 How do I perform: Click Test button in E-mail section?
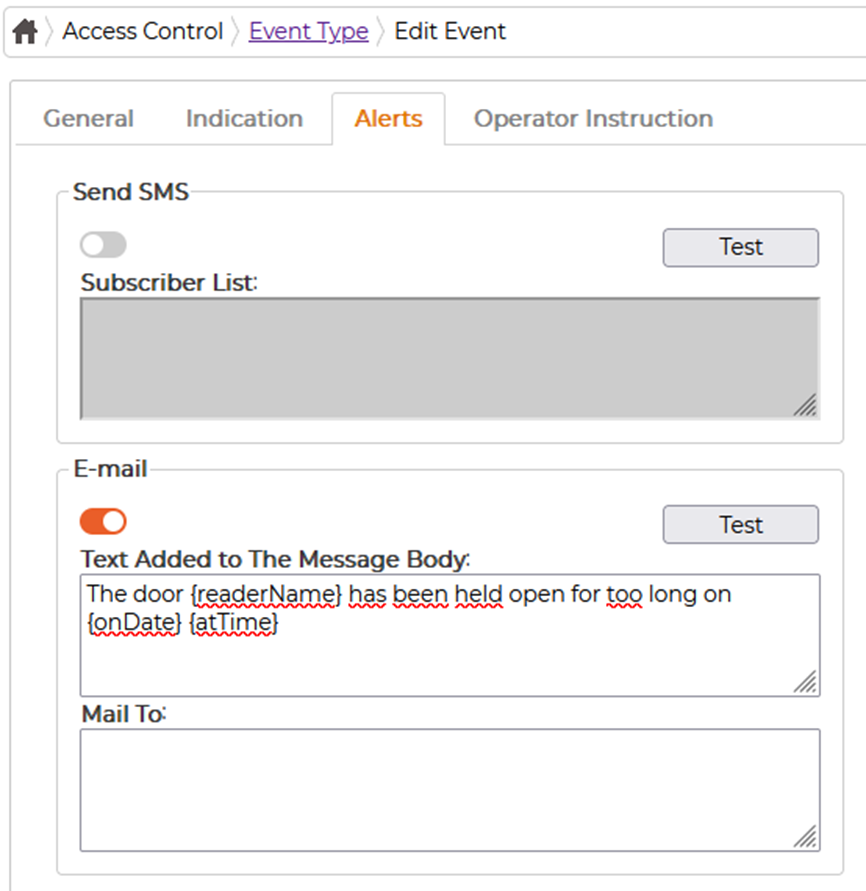[740, 524]
